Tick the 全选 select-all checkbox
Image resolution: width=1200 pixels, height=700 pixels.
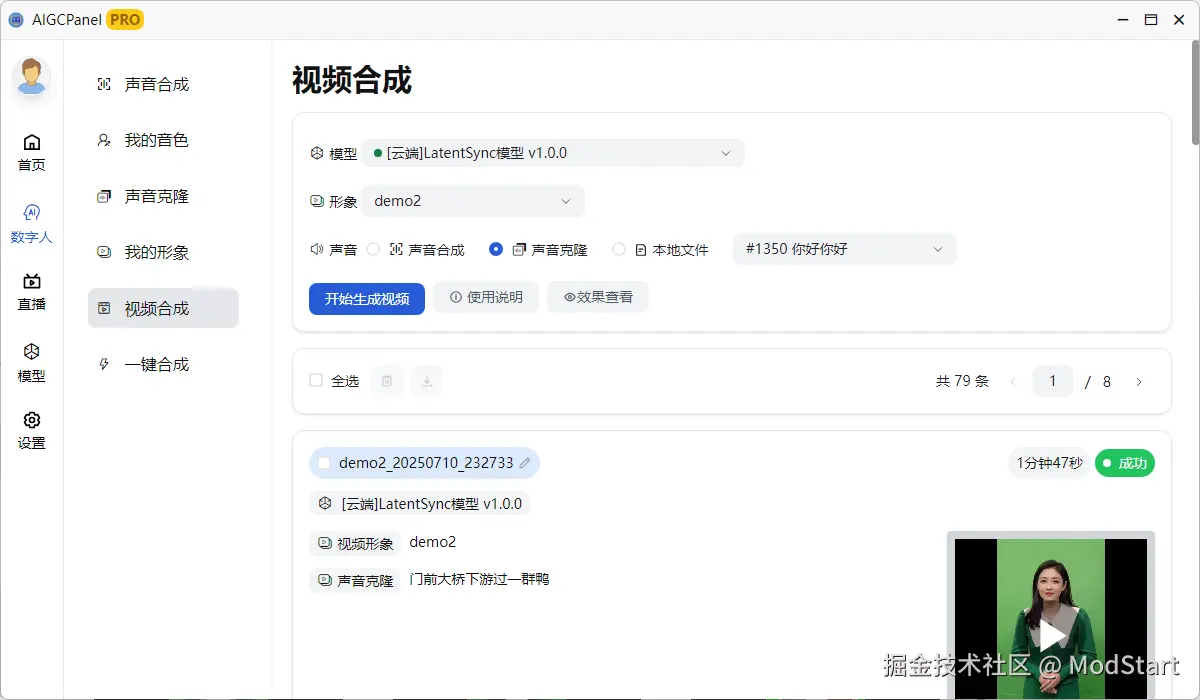click(316, 380)
